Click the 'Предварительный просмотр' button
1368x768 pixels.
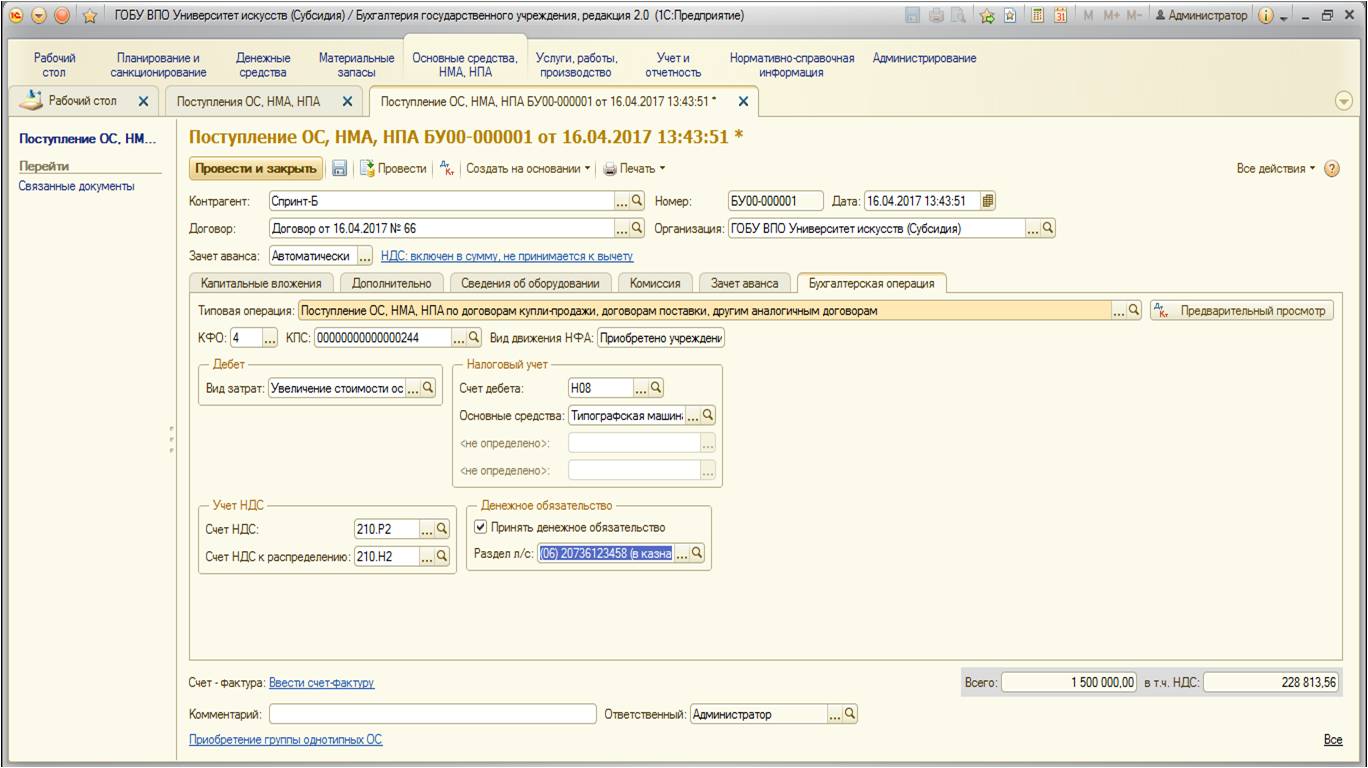click(x=1242, y=311)
